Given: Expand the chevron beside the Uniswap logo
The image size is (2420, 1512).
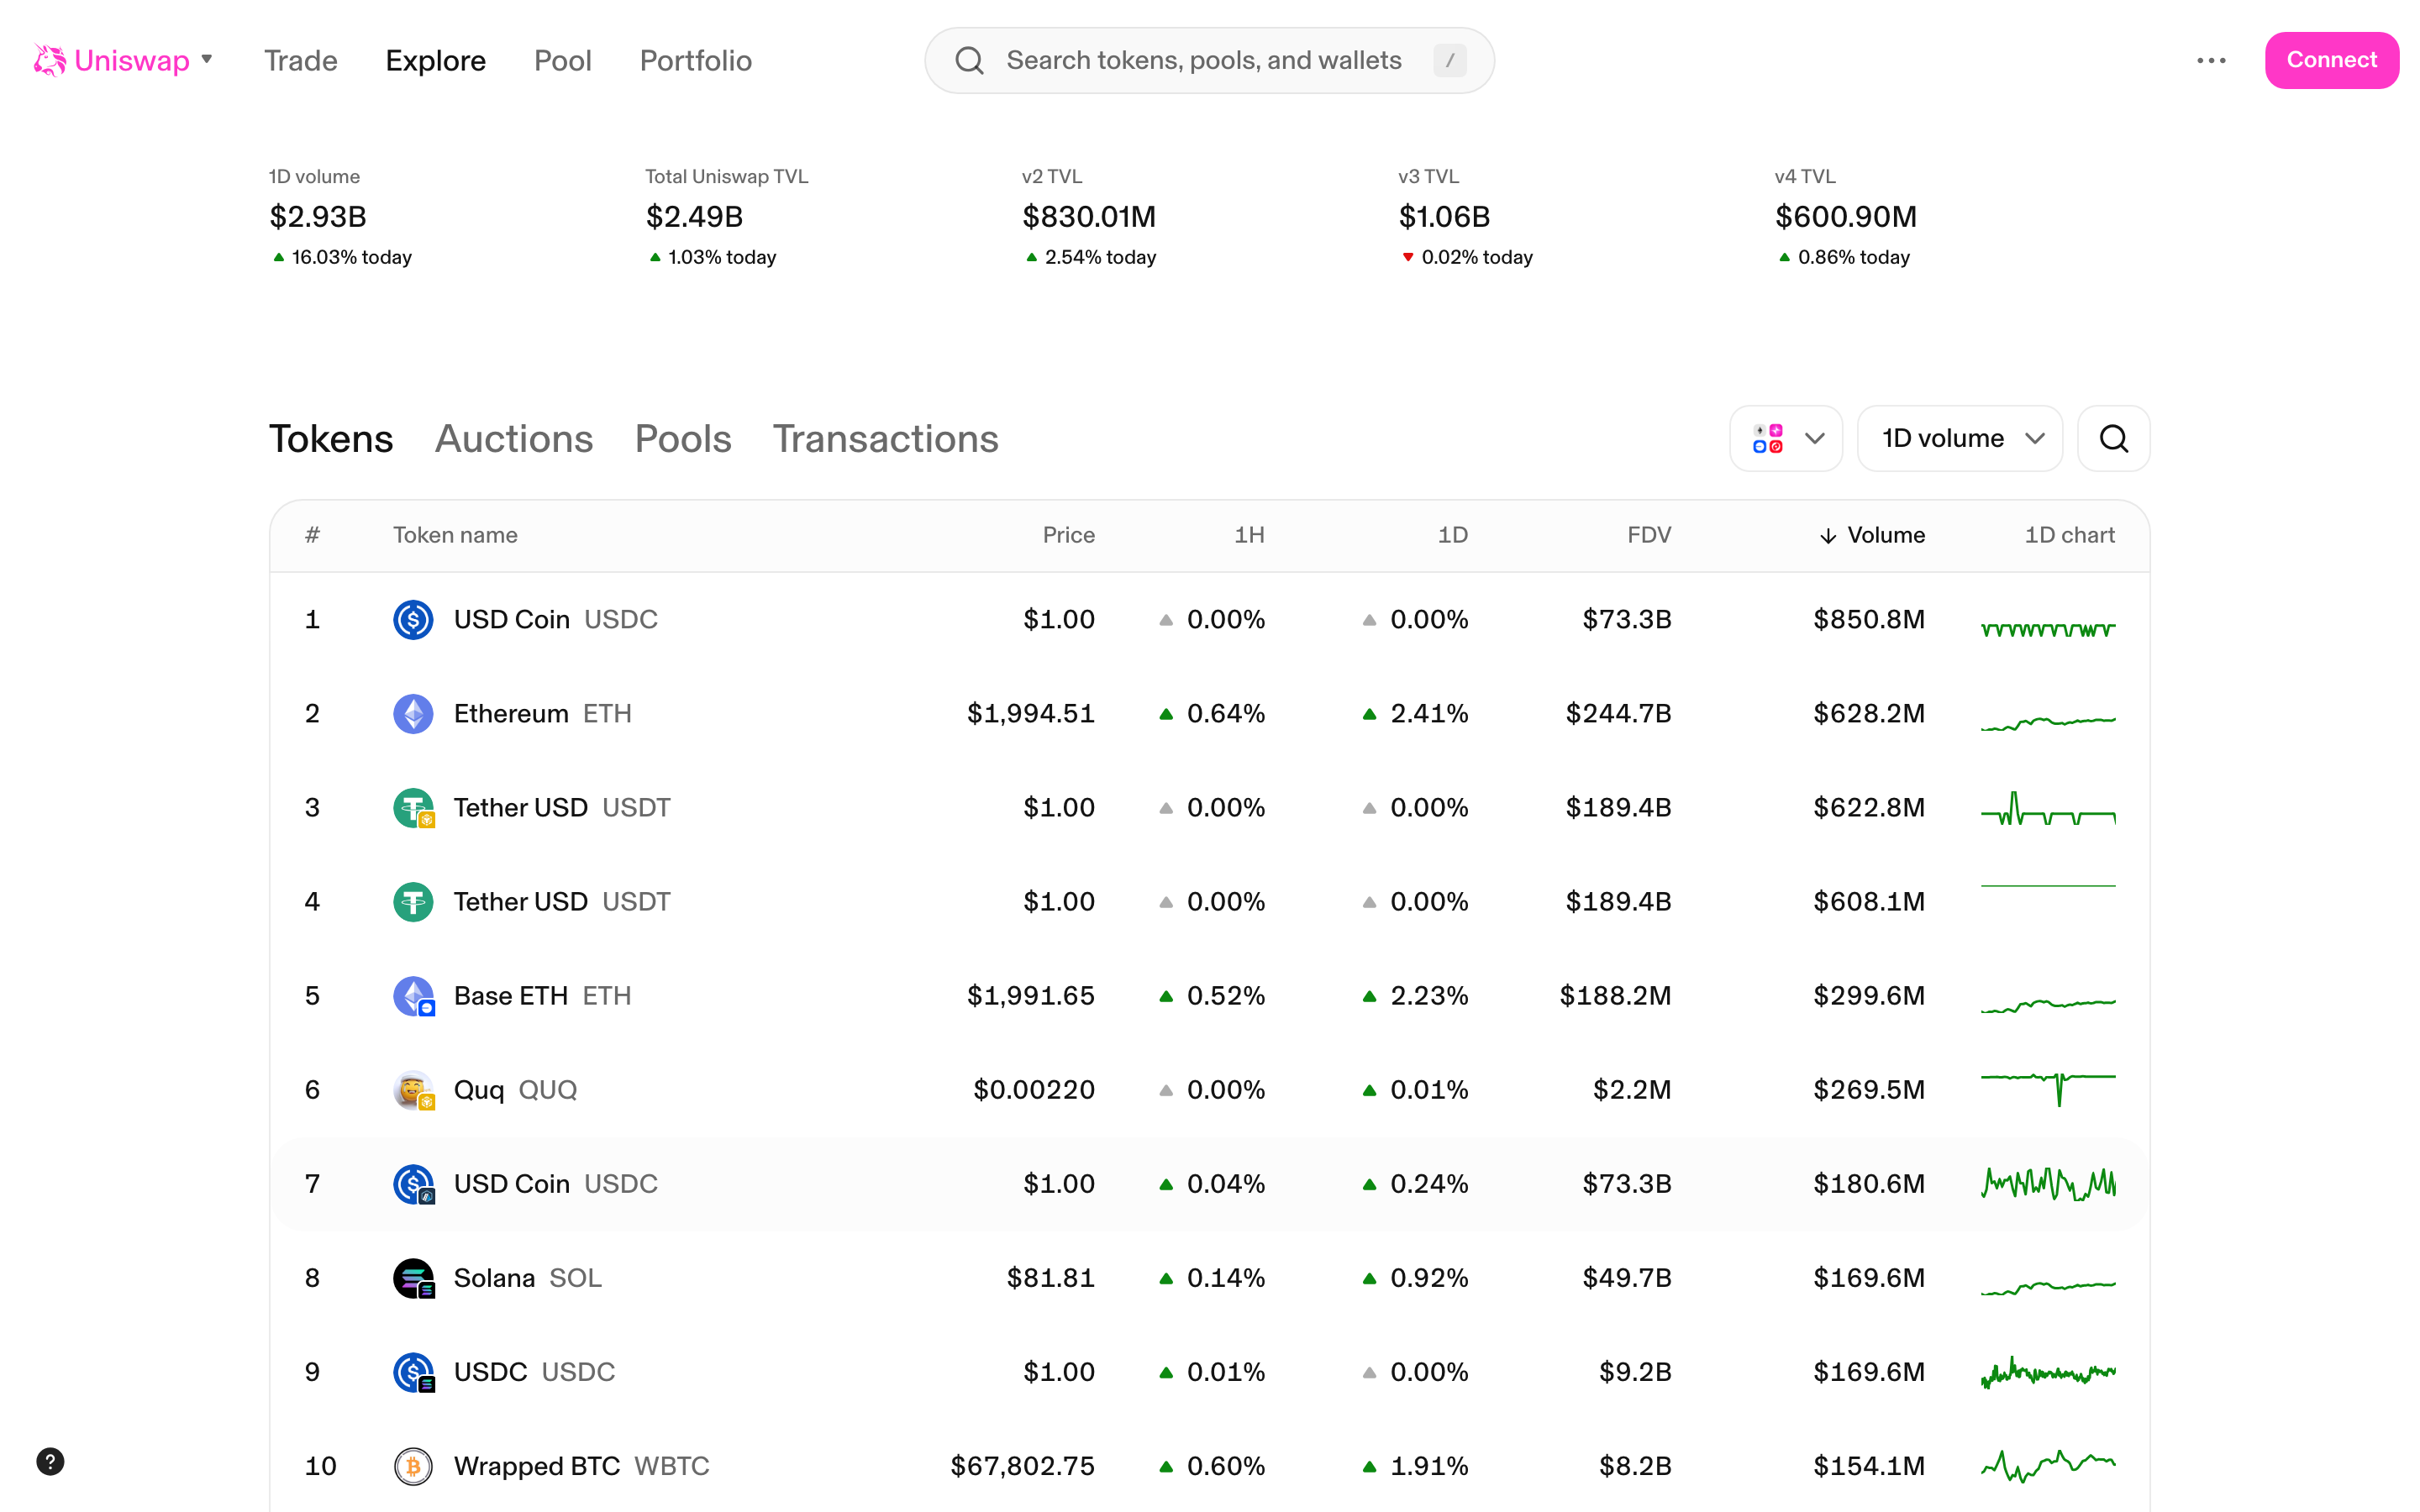Looking at the screenshot, I should (207, 60).
